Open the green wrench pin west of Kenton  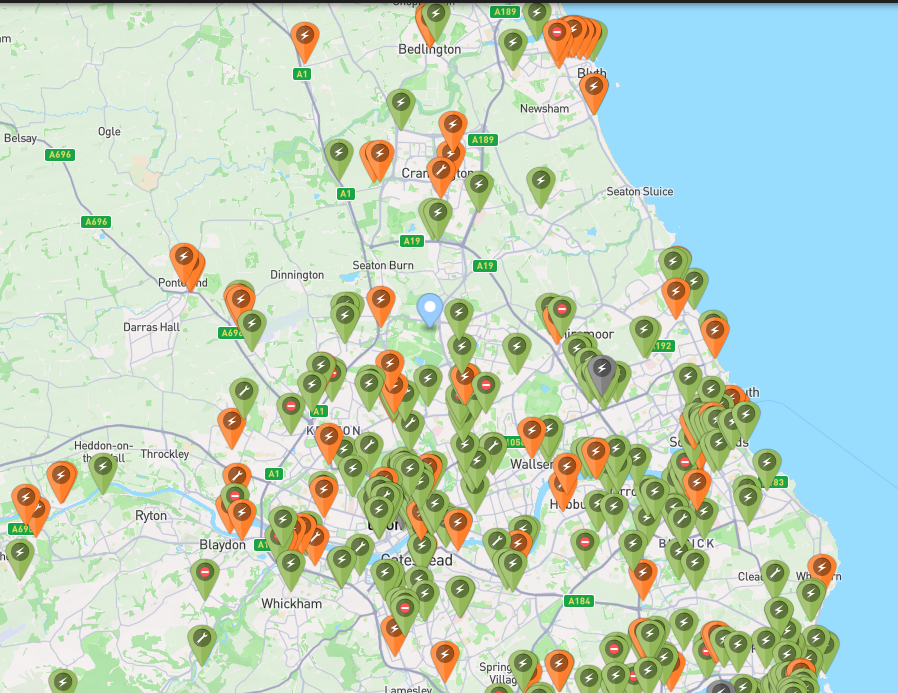[x=244, y=397]
